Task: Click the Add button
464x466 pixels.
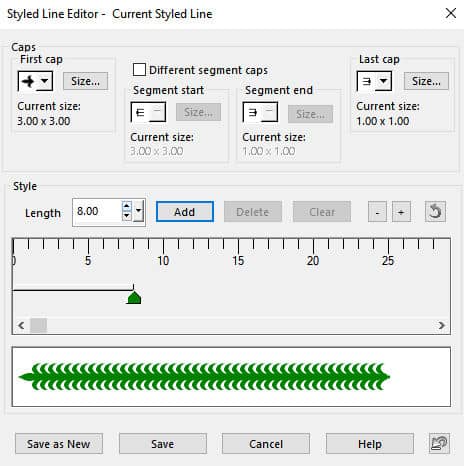Action: tap(185, 211)
